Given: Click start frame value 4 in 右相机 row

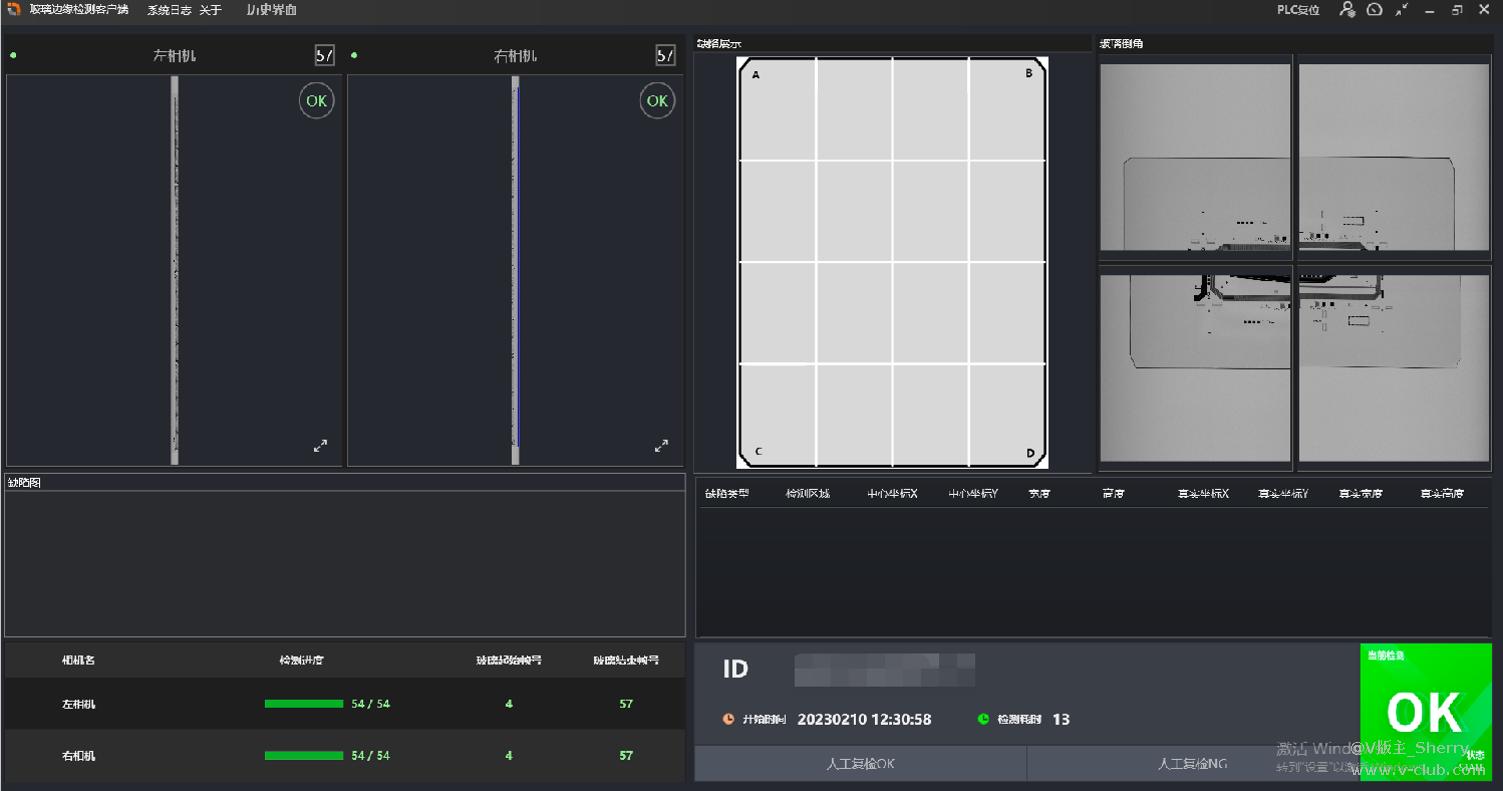Looking at the screenshot, I should [509, 756].
